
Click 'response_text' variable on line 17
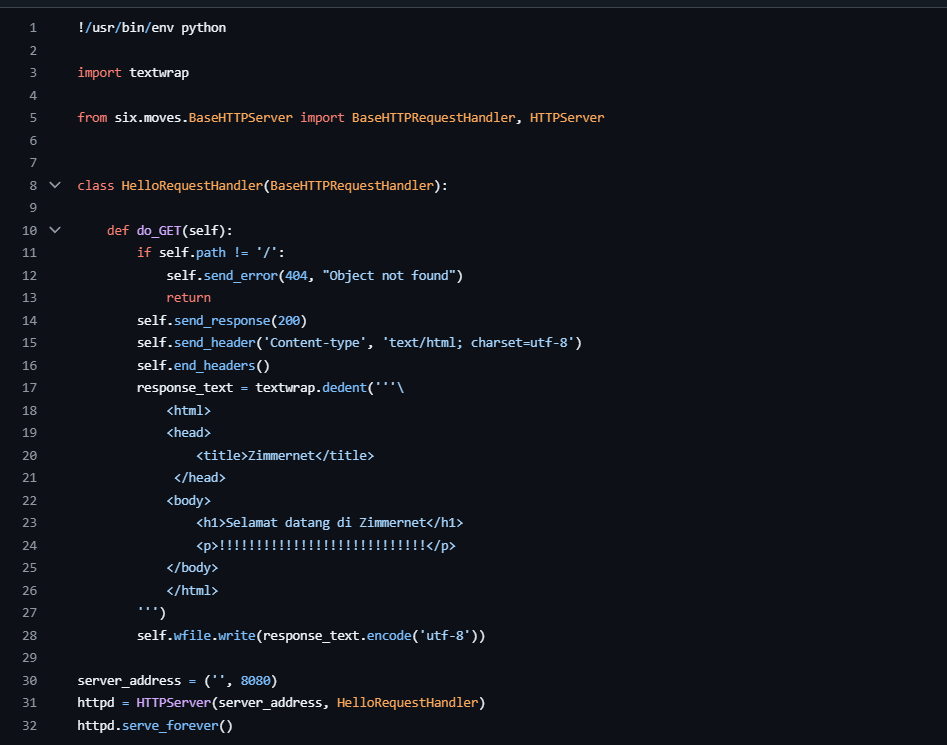[x=185, y=388]
